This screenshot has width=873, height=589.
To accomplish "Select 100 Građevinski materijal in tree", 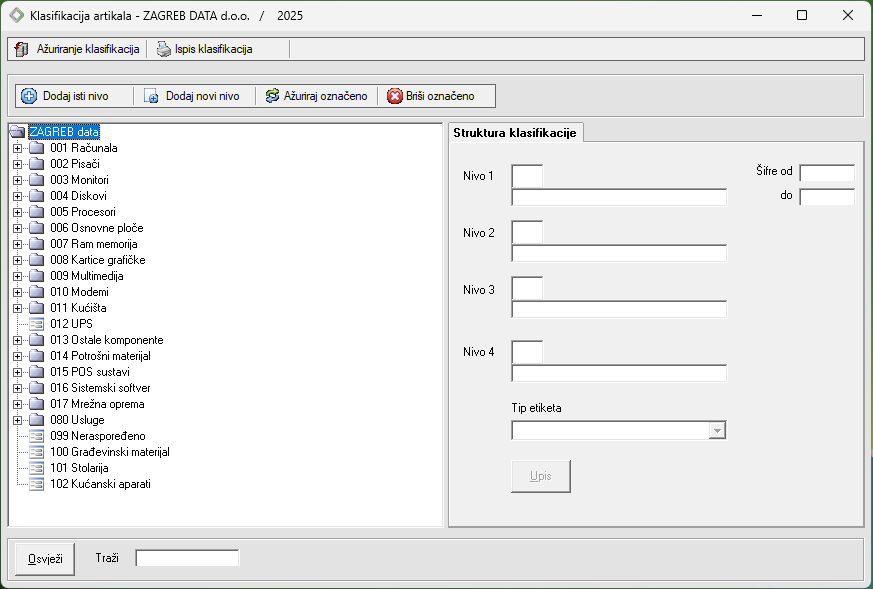I will 110,452.
